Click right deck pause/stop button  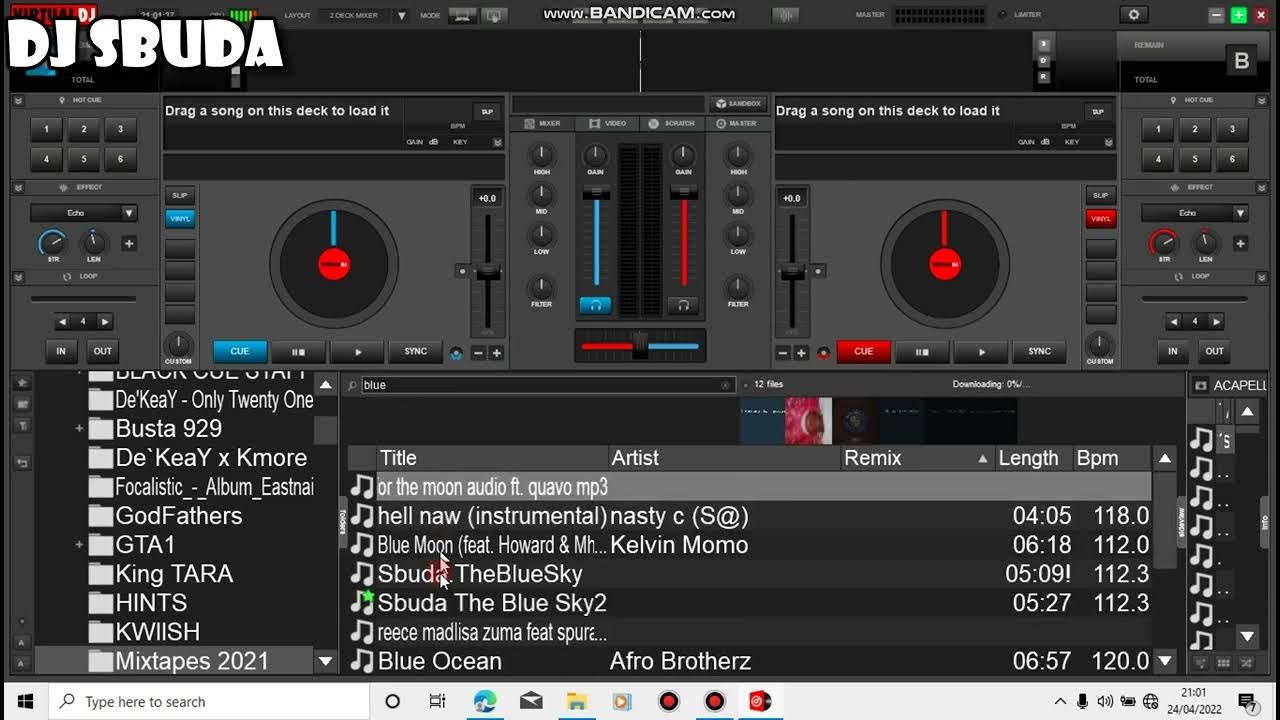pos(922,352)
